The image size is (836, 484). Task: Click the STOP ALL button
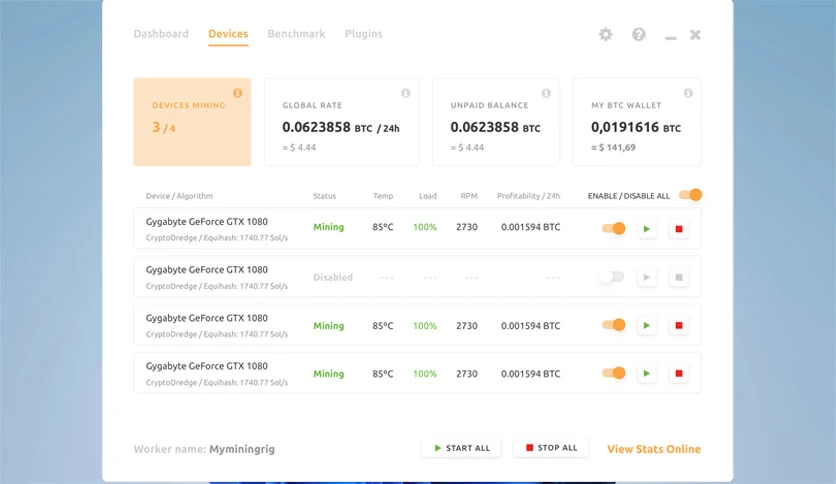(551, 448)
